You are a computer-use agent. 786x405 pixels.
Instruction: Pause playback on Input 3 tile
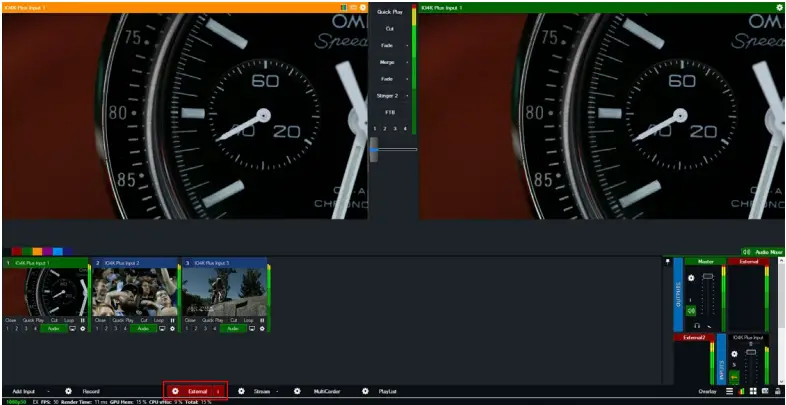tap(262, 320)
